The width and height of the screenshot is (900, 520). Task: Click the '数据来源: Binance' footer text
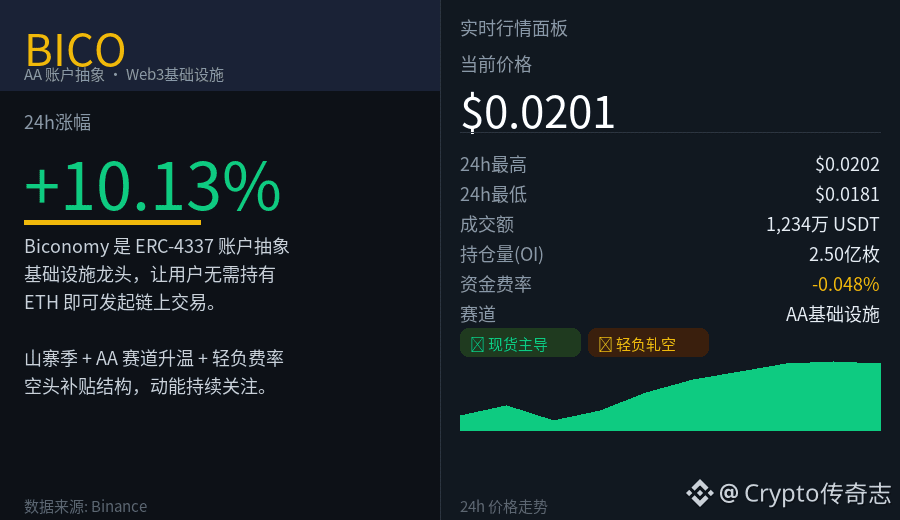(86, 506)
